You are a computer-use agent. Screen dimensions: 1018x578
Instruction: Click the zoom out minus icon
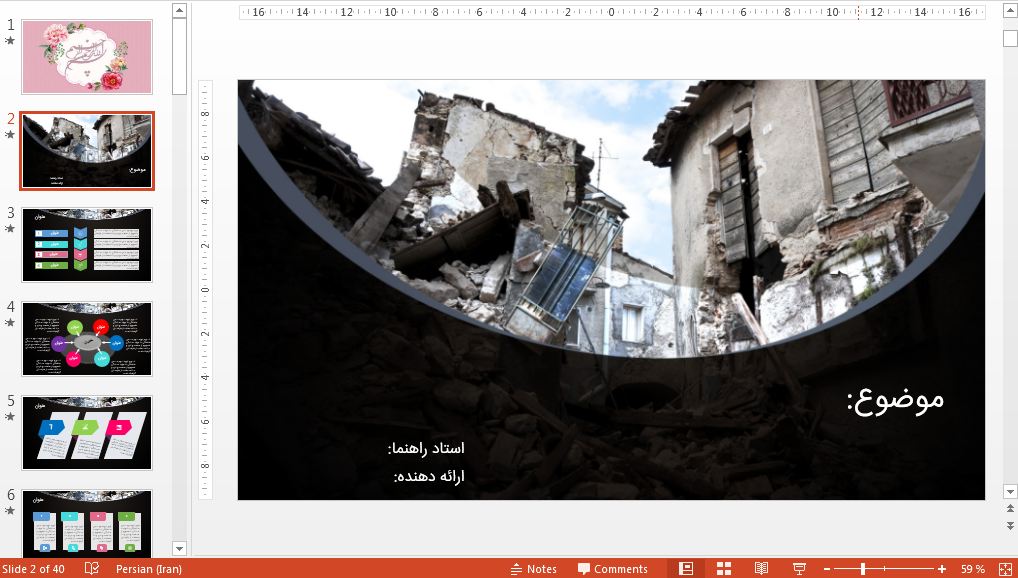tap(827, 569)
